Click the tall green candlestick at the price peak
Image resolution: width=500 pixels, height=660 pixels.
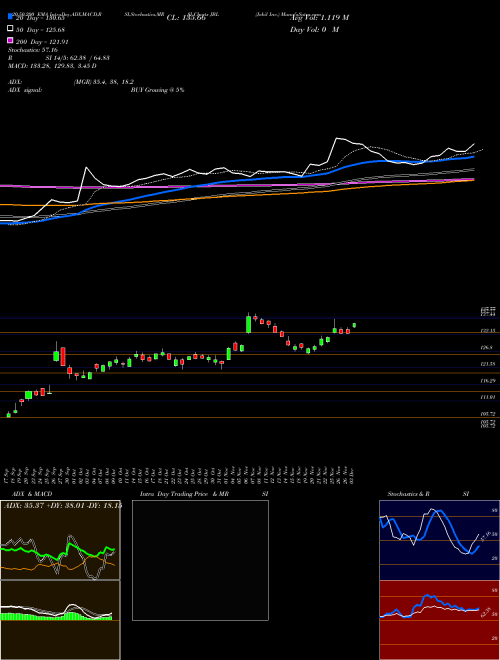[249, 324]
